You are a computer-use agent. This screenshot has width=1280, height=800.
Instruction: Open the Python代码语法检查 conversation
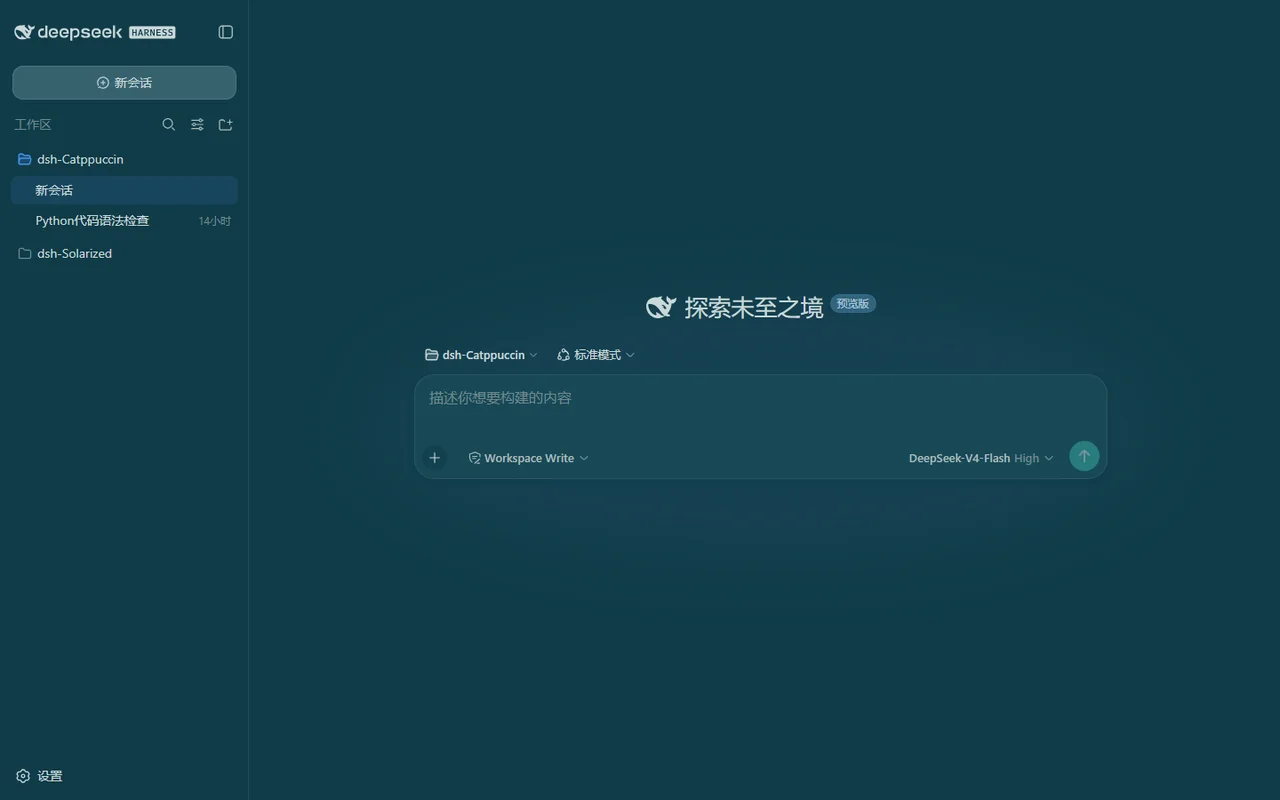point(124,221)
